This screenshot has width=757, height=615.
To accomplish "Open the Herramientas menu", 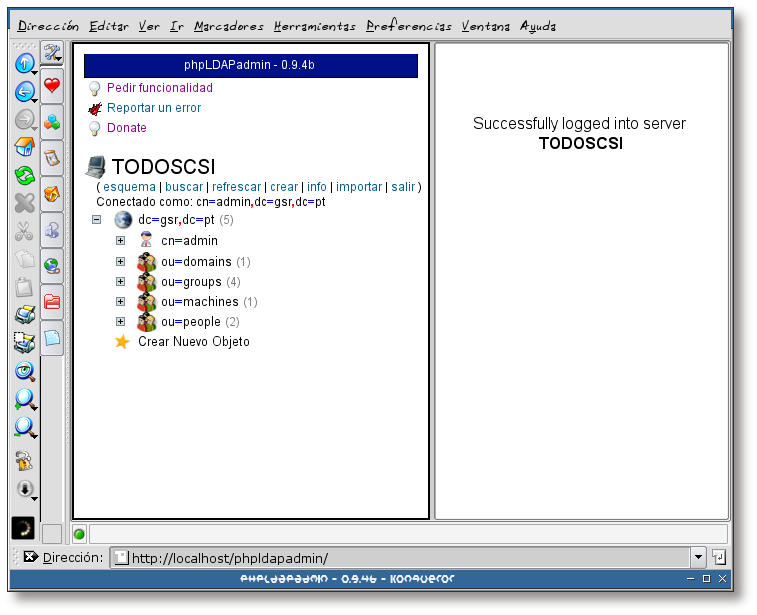I will click(x=314, y=26).
